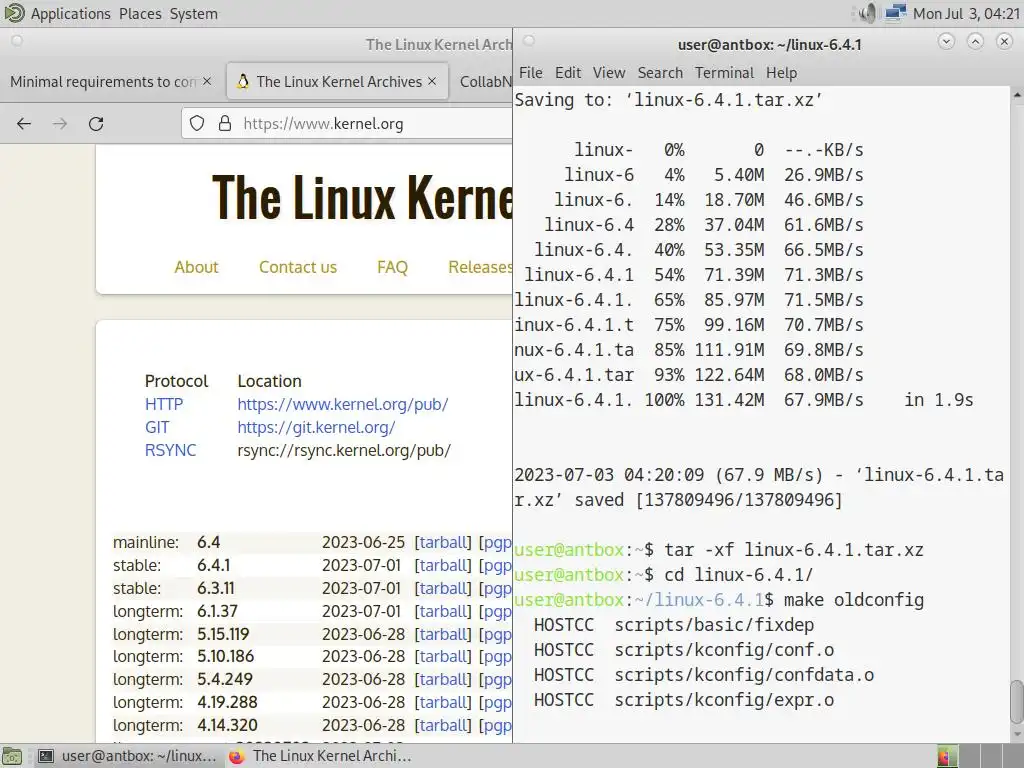Switch to the CollabN browser tab

click(x=485, y=82)
